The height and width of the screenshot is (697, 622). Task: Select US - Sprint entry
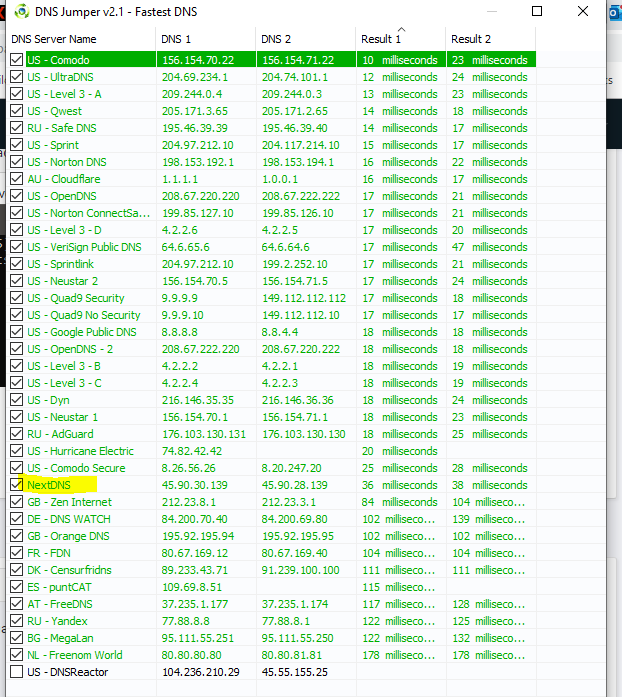pyautogui.click(x=53, y=145)
